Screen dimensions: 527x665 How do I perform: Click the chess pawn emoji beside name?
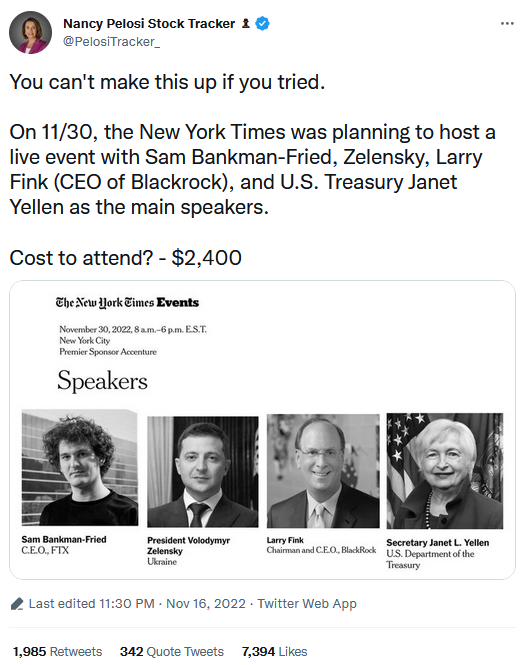246,23
